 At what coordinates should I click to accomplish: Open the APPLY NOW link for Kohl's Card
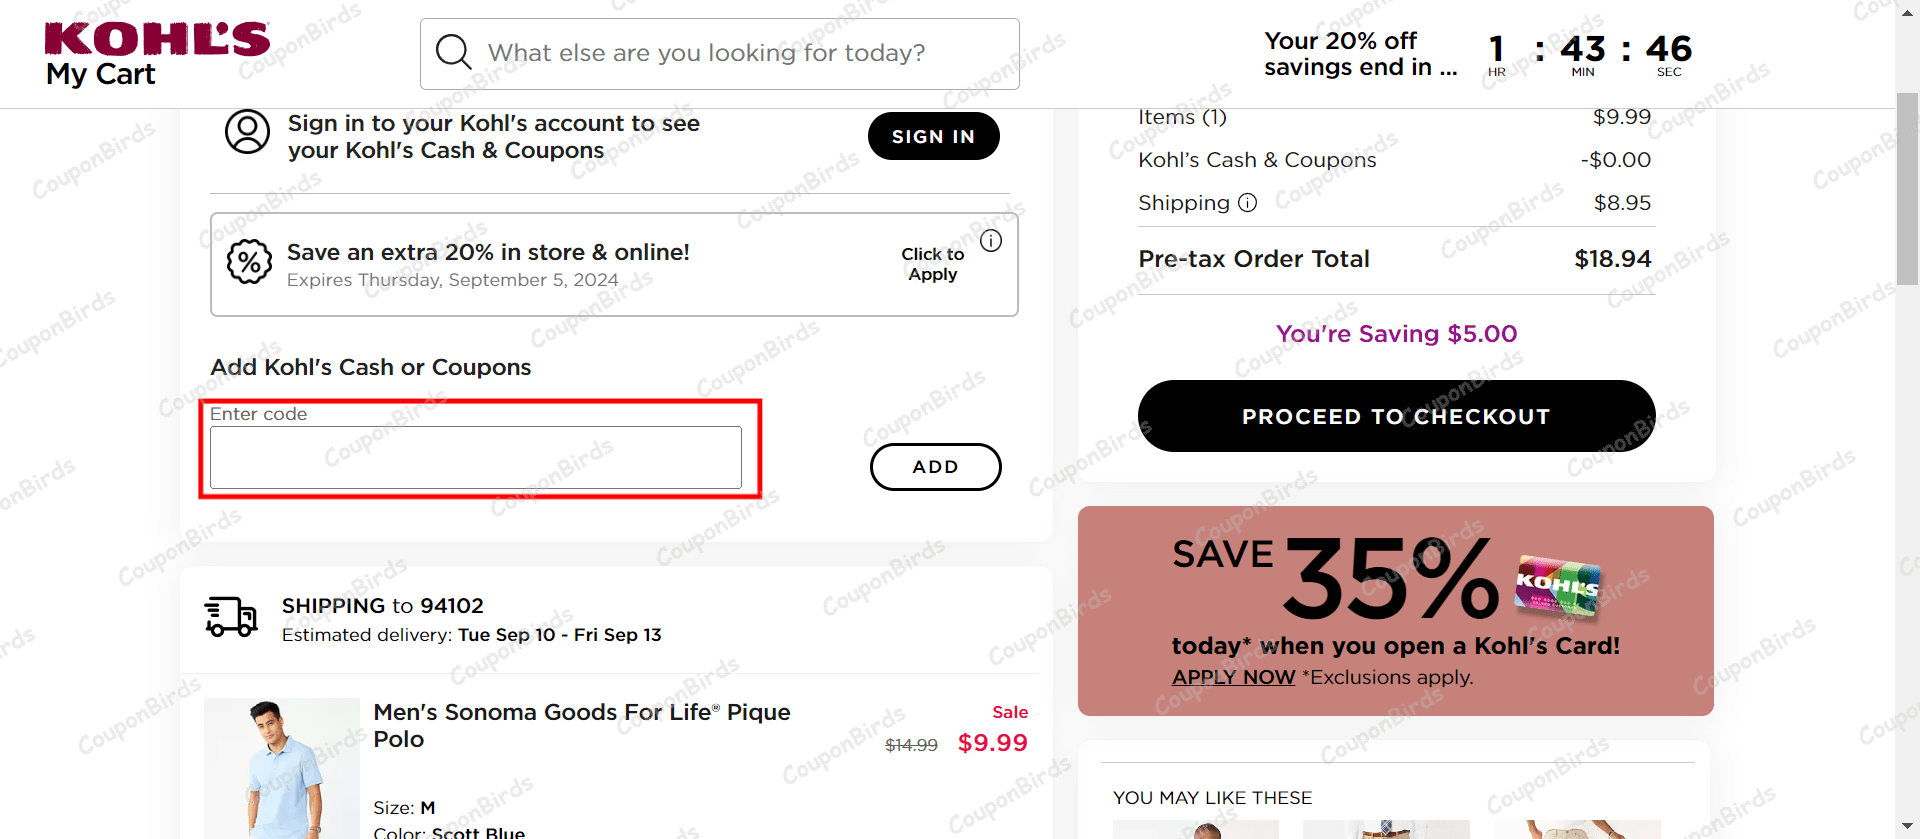click(1232, 677)
